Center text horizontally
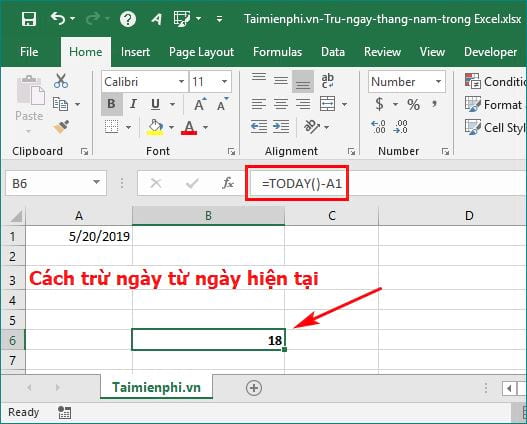 tap(281, 104)
